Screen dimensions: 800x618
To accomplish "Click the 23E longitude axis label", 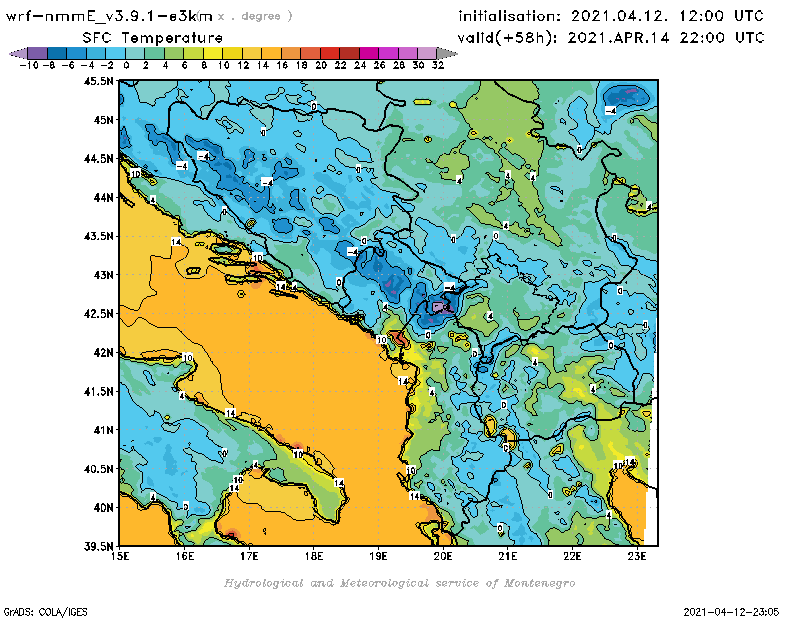I will [x=637, y=555].
